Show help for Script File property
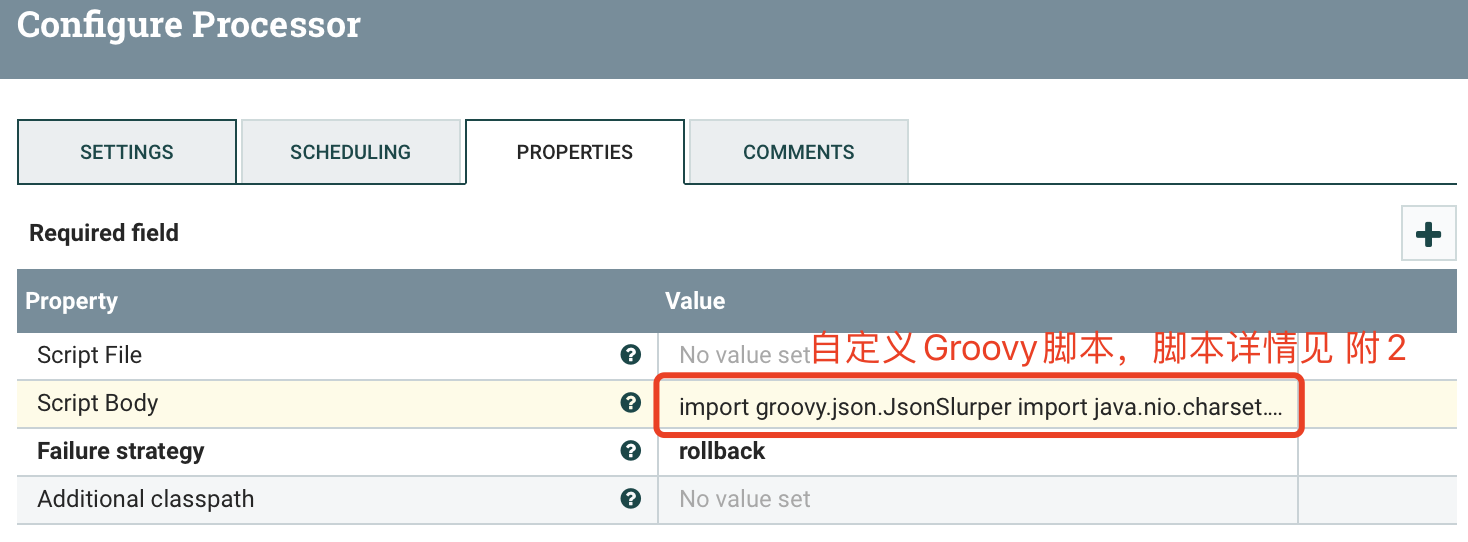The image size is (1468, 542). [630, 355]
